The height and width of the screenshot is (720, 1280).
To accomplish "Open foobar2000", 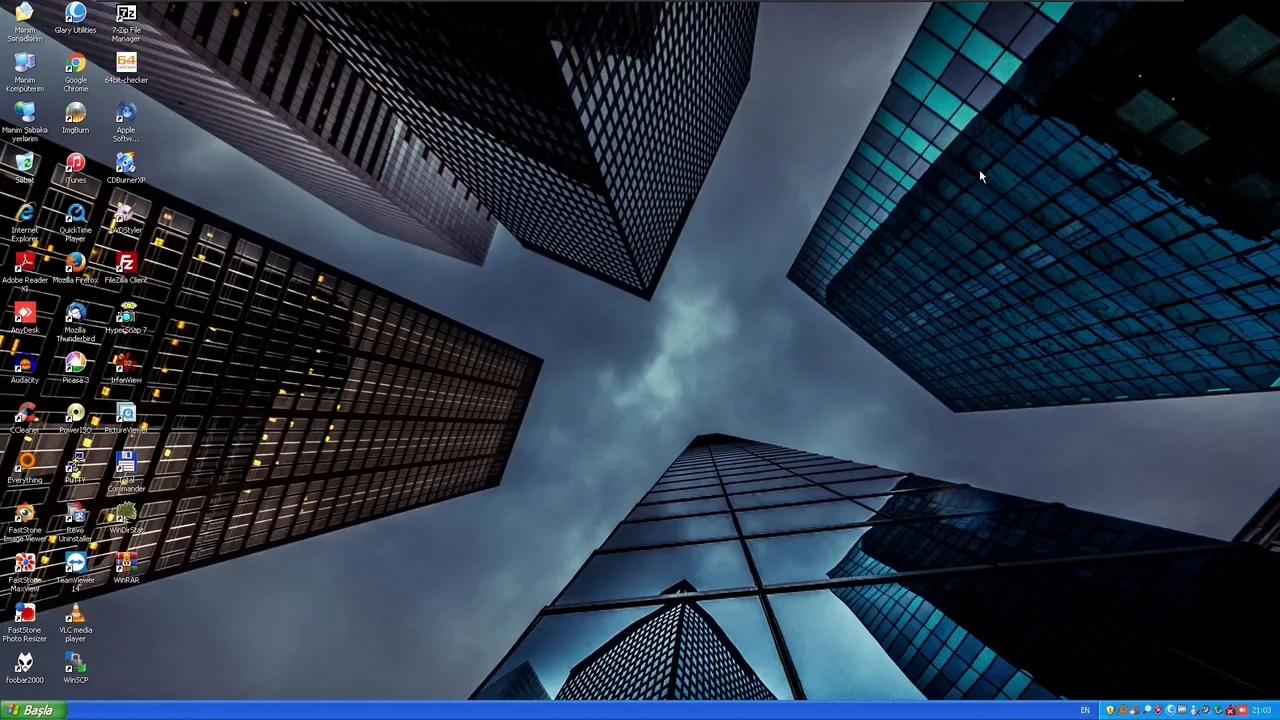I will click(x=25, y=665).
